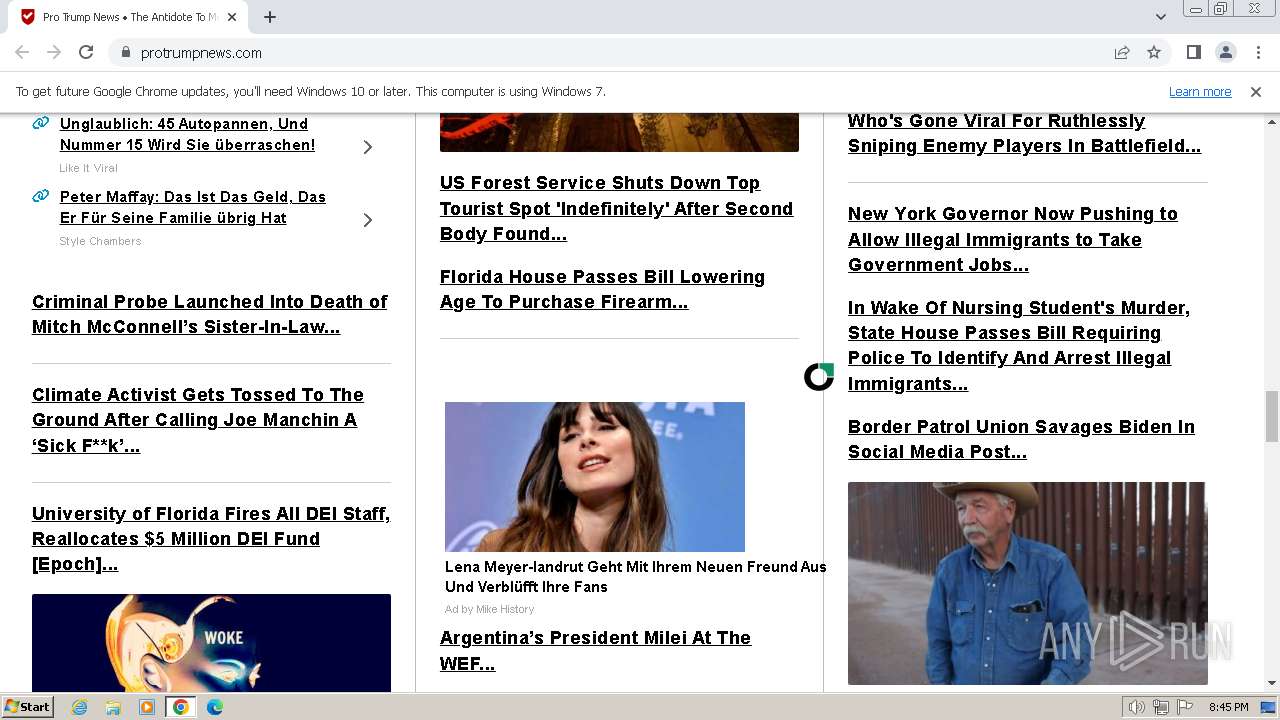Open Chrome three-dot menu
This screenshot has width=1280, height=720.
[1257, 52]
